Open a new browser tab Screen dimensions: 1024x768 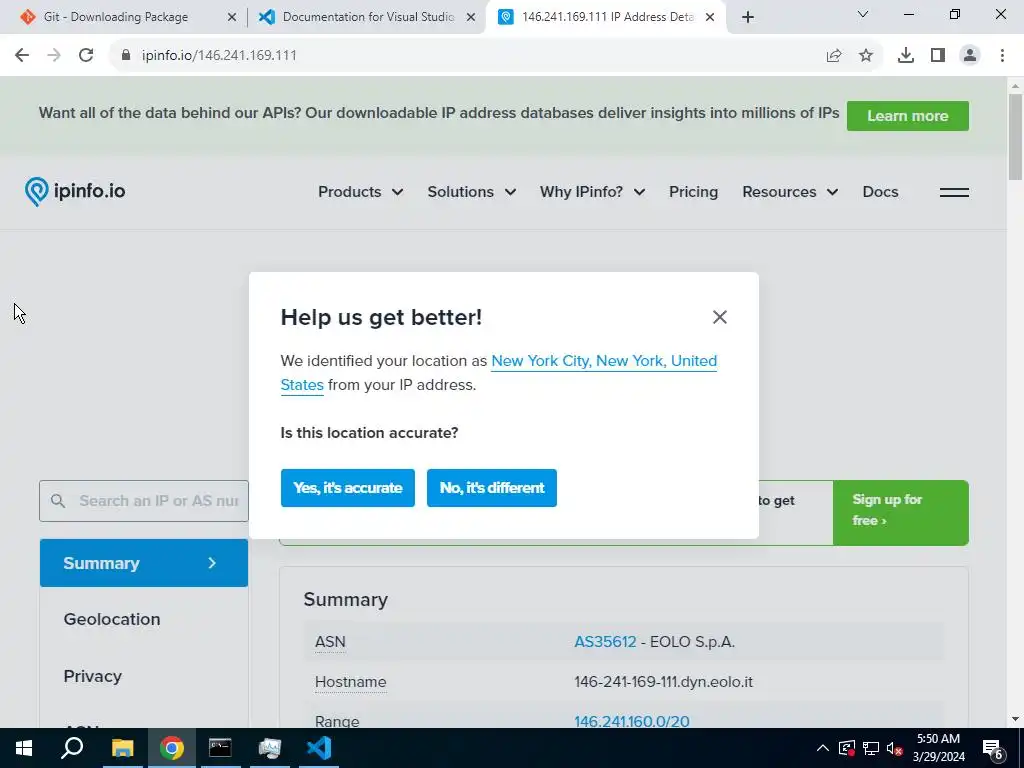click(748, 17)
